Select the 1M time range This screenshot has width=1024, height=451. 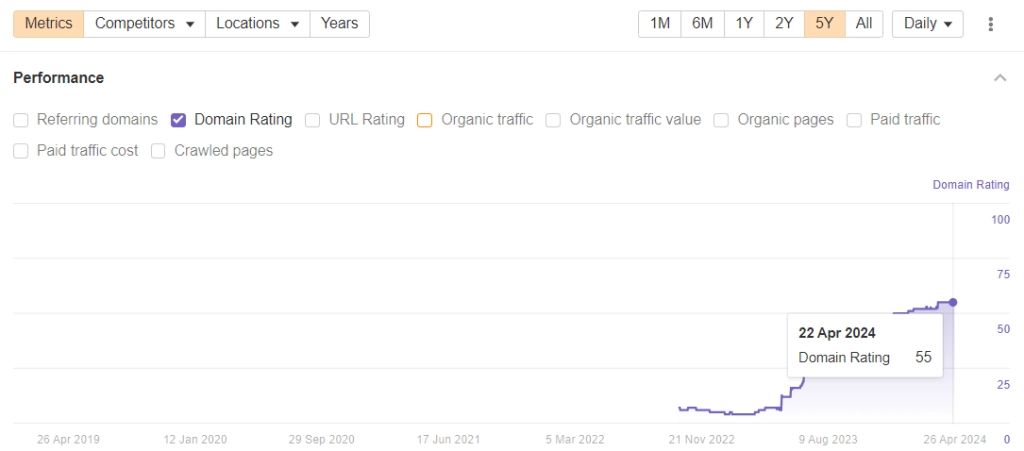pyautogui.click(x=660, y=24)
